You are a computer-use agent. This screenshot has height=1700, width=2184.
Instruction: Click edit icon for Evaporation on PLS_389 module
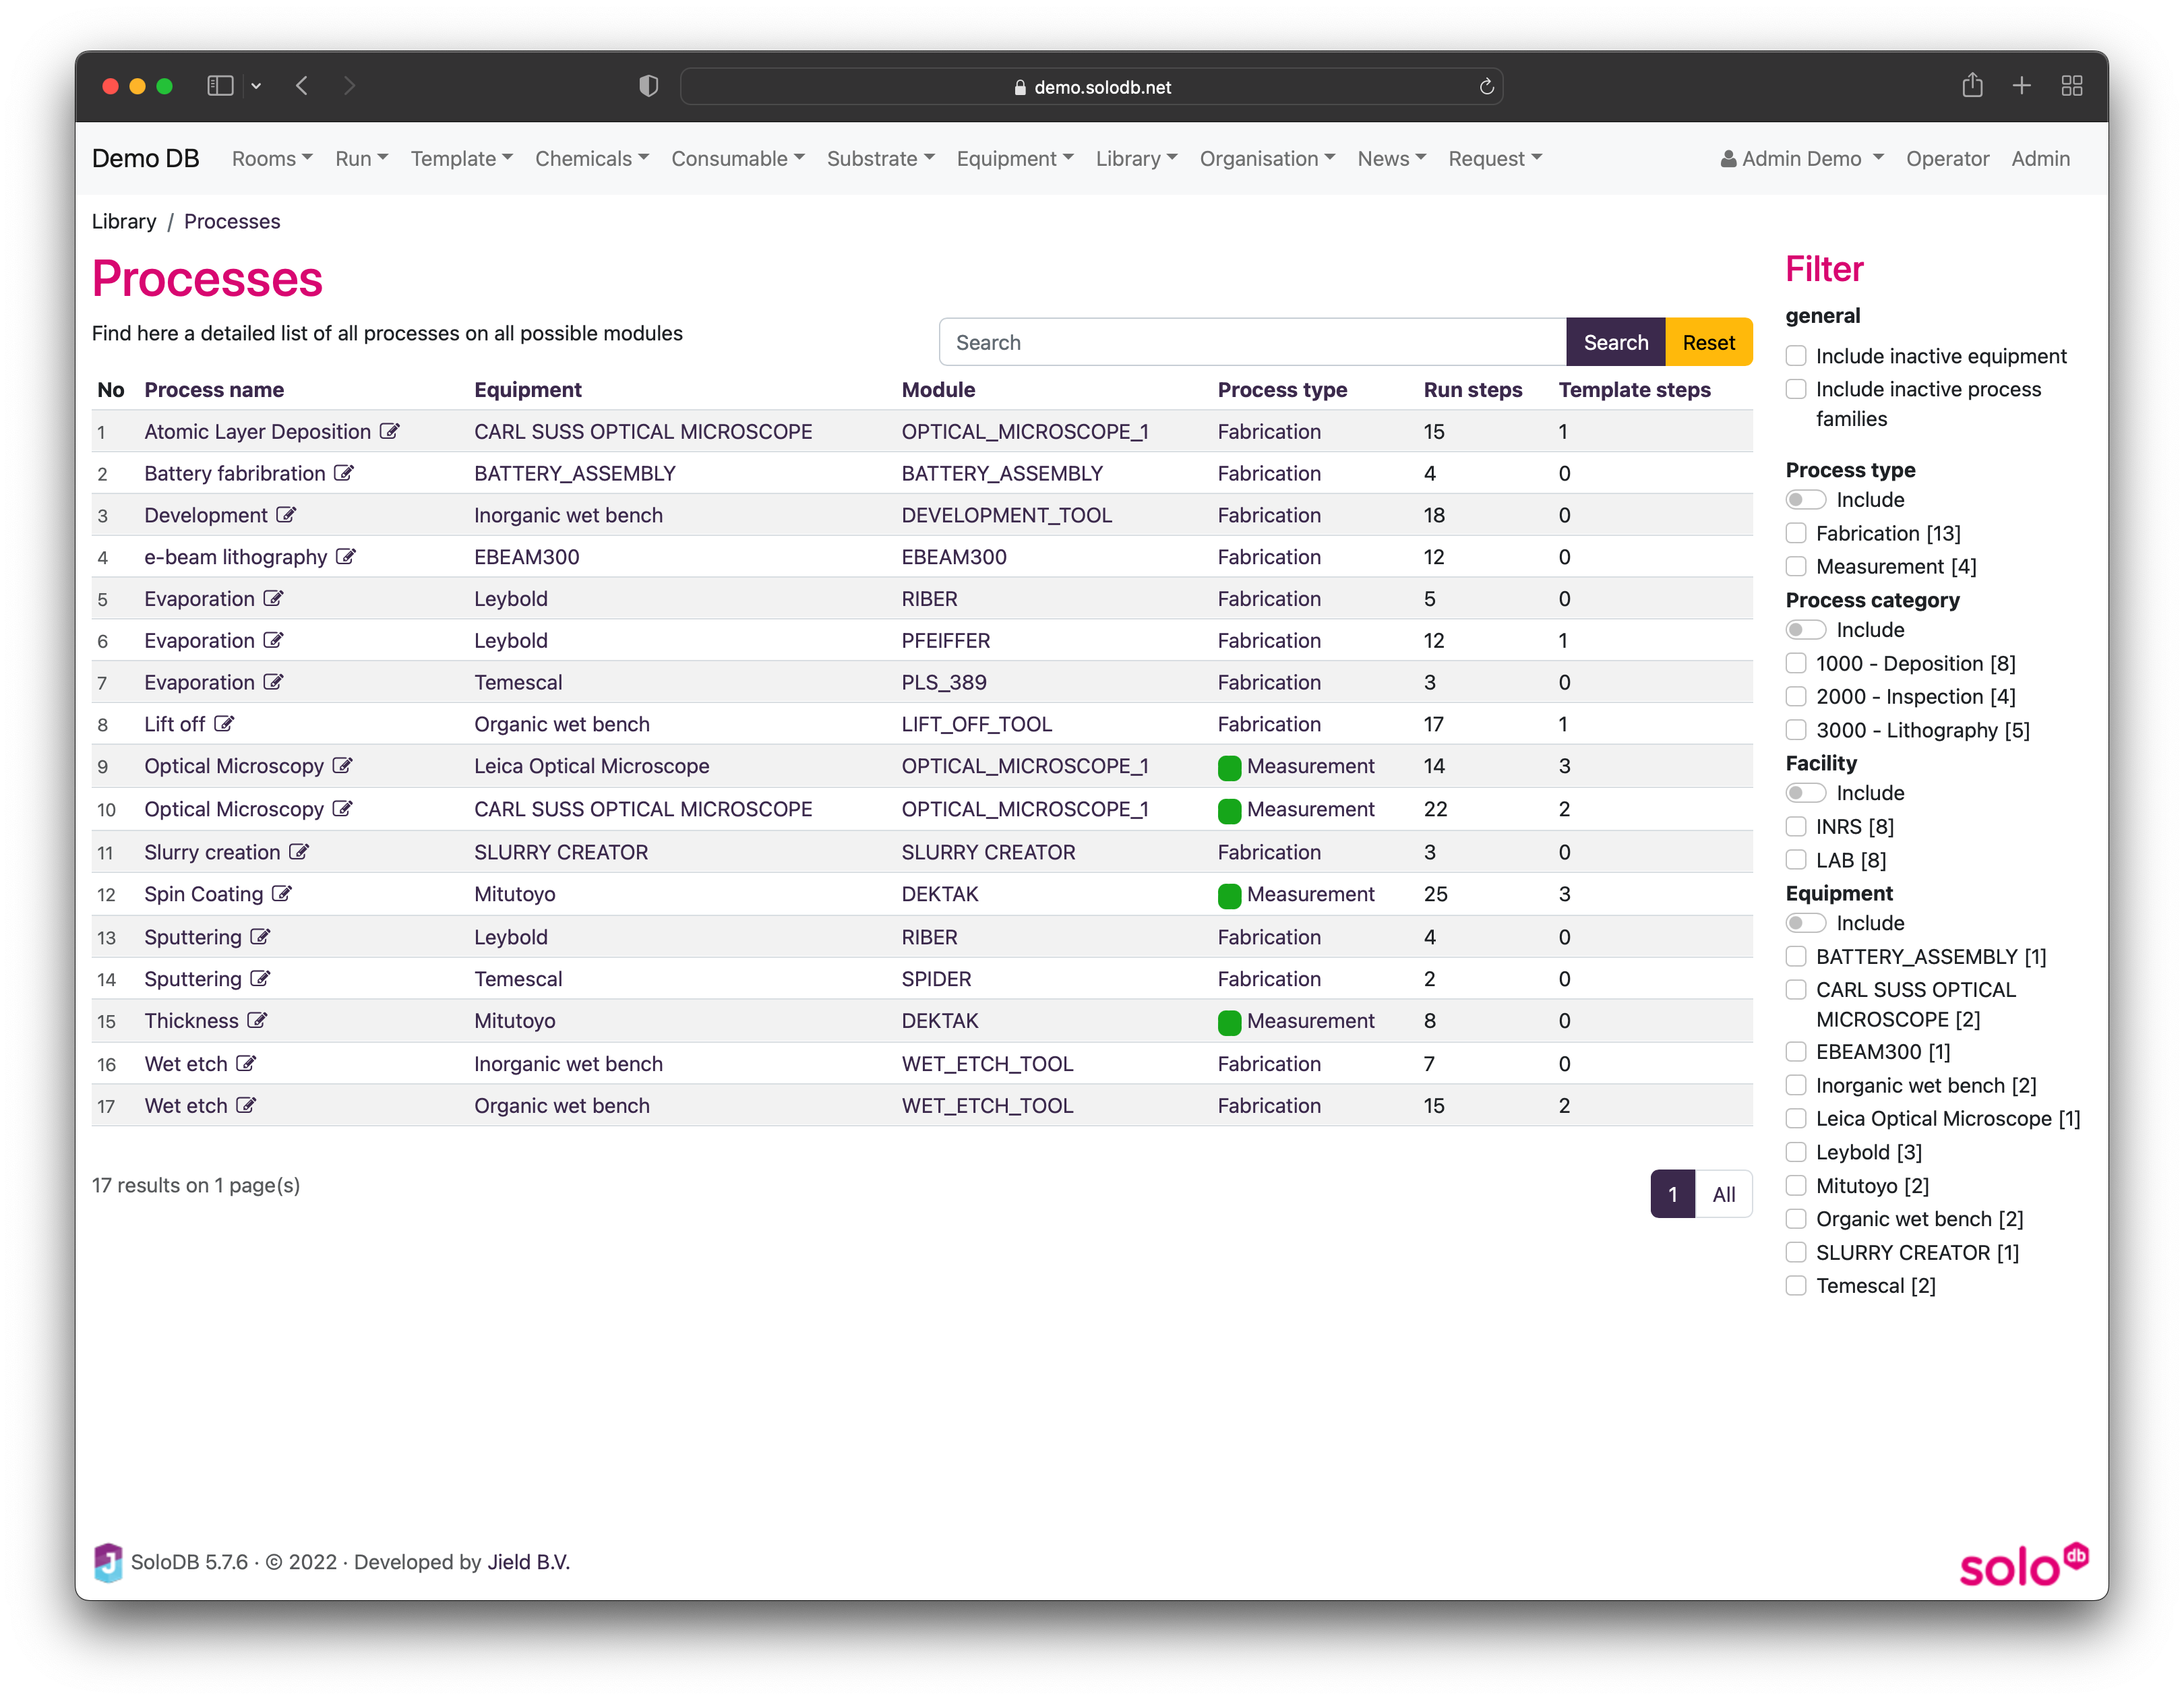click(x=273, y=682)
